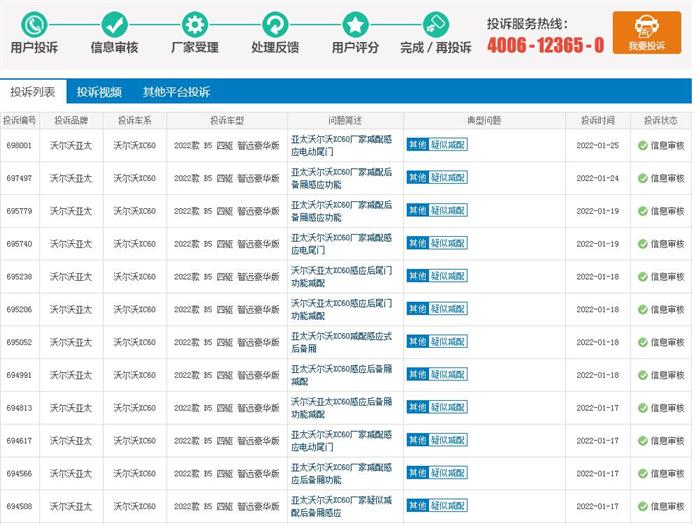Click the green status icon in row 695779
The image size is (700, 525).
tap(642, 211)
